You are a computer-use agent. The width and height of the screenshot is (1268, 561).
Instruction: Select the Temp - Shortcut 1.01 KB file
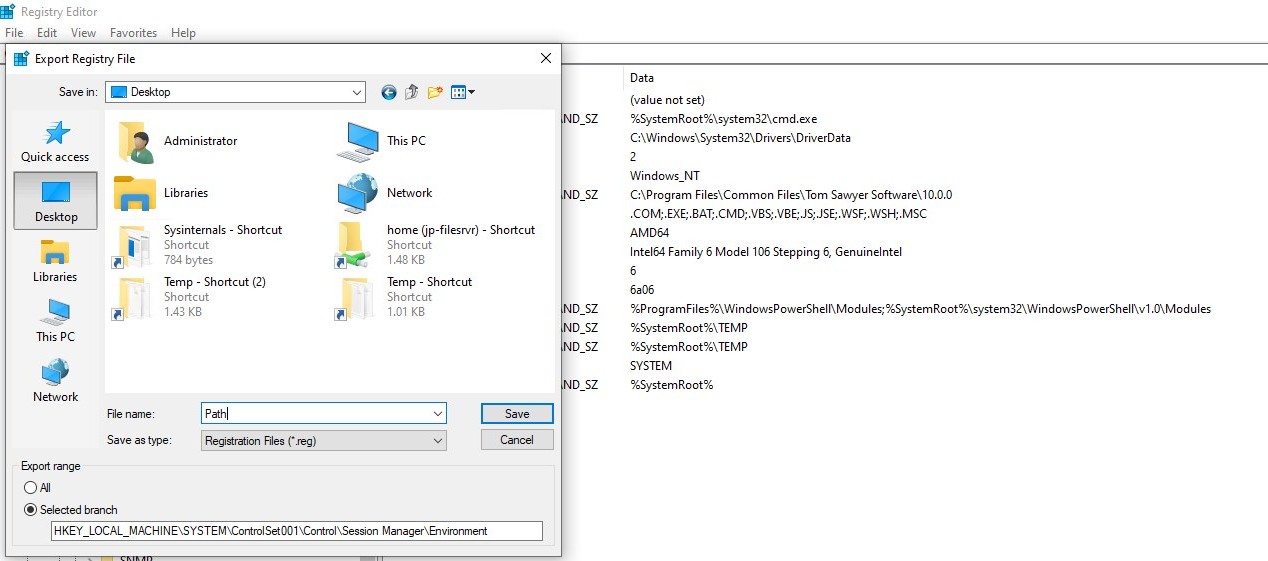[x=405, y=297]
